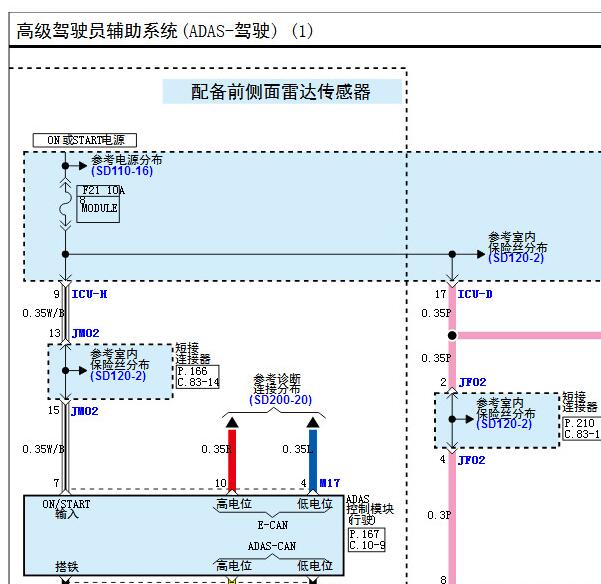Click the ON/START 输入 pin label
The image size is (601, 584).
[x=66, y=509]
